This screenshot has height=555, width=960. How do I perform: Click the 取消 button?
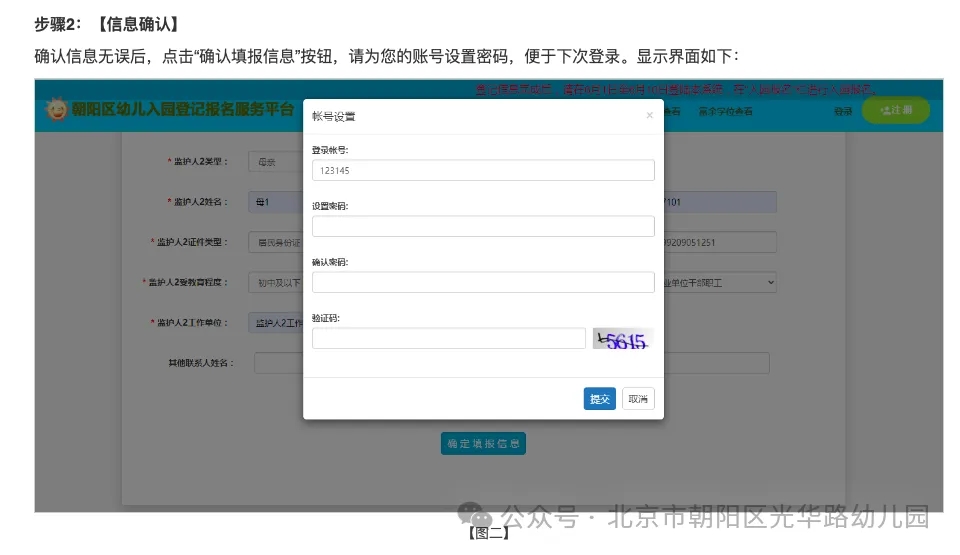638,399
